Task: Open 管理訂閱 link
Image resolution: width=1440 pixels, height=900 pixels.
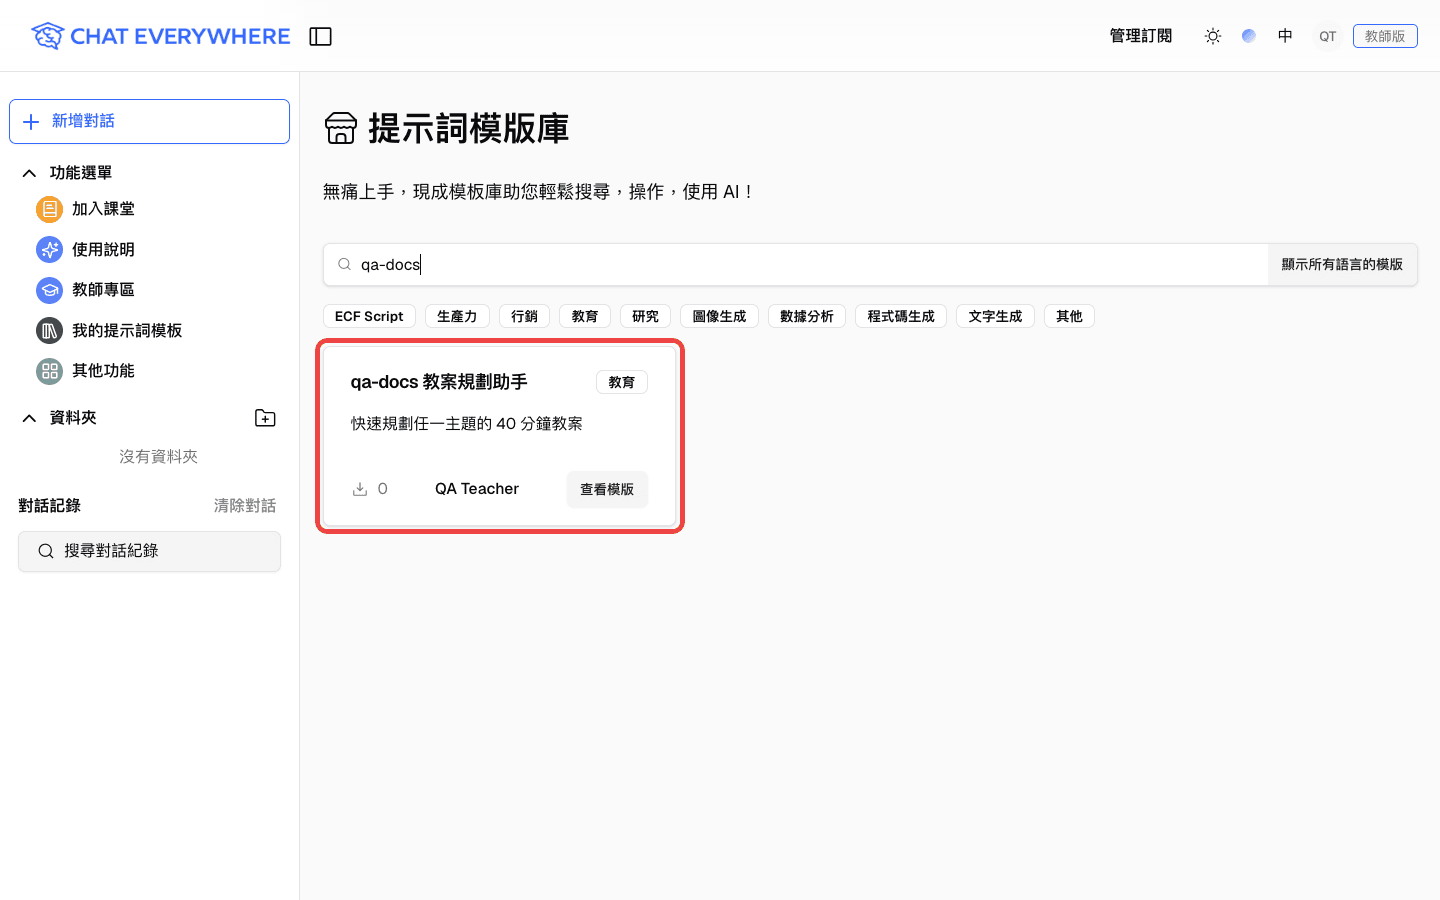Action: pyautogui.click(x=1141, y=36)
